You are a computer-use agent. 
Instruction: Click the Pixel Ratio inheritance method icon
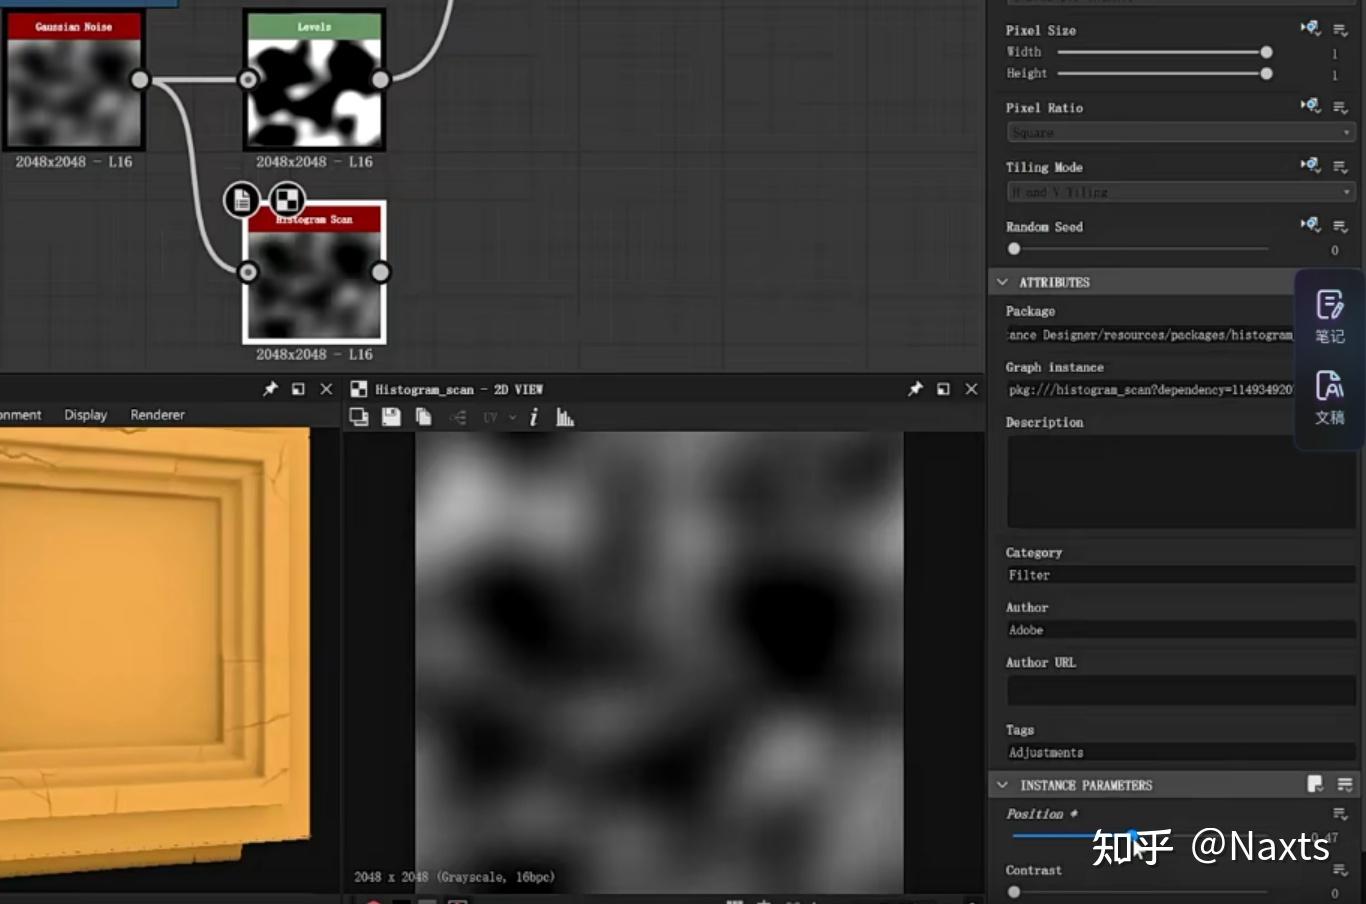coord(1311,105)
